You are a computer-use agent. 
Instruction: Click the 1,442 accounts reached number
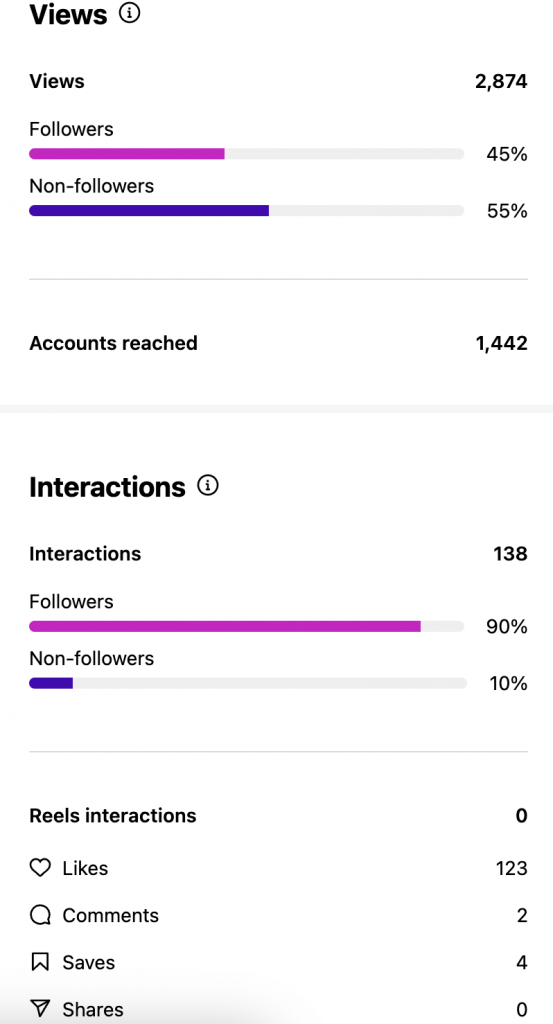pyautogui.click(x=501, y=344)
